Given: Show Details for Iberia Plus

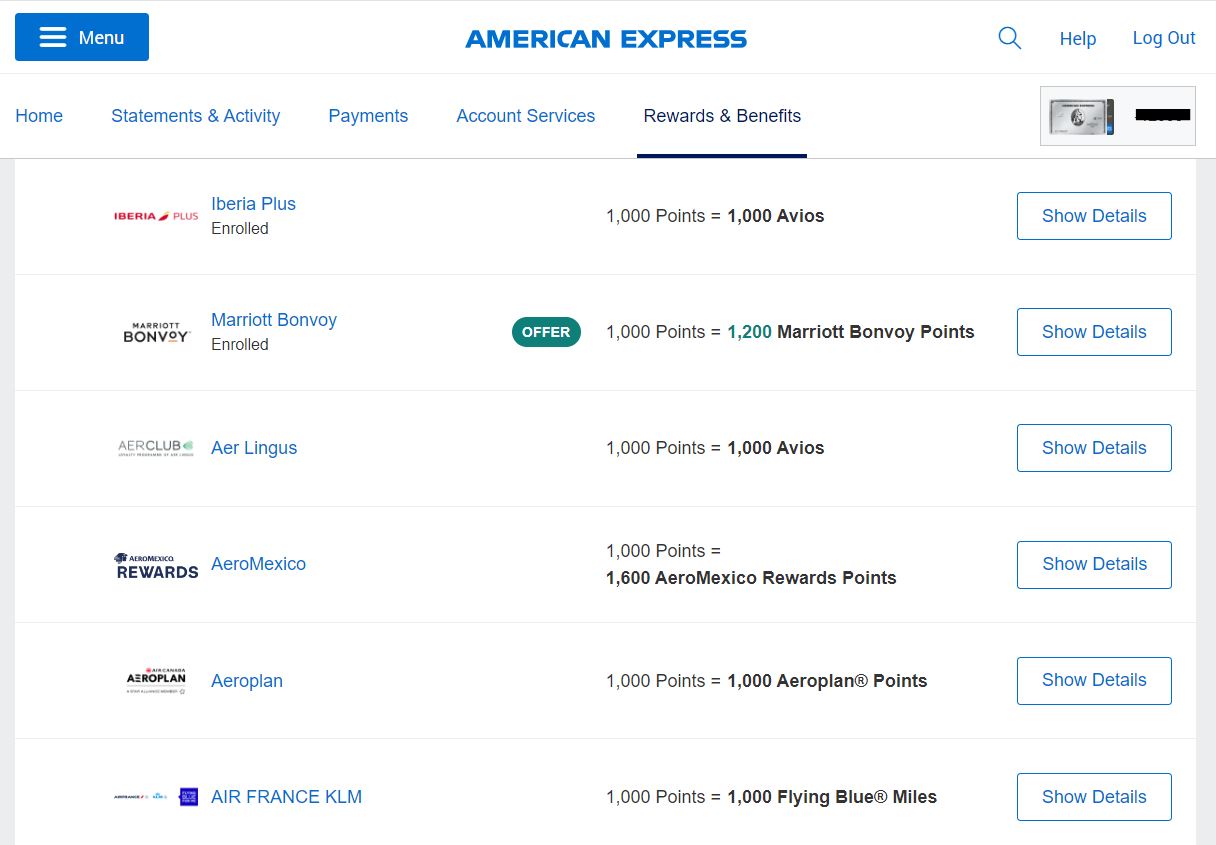Looking at the screenshot, I should point(1094,216).
